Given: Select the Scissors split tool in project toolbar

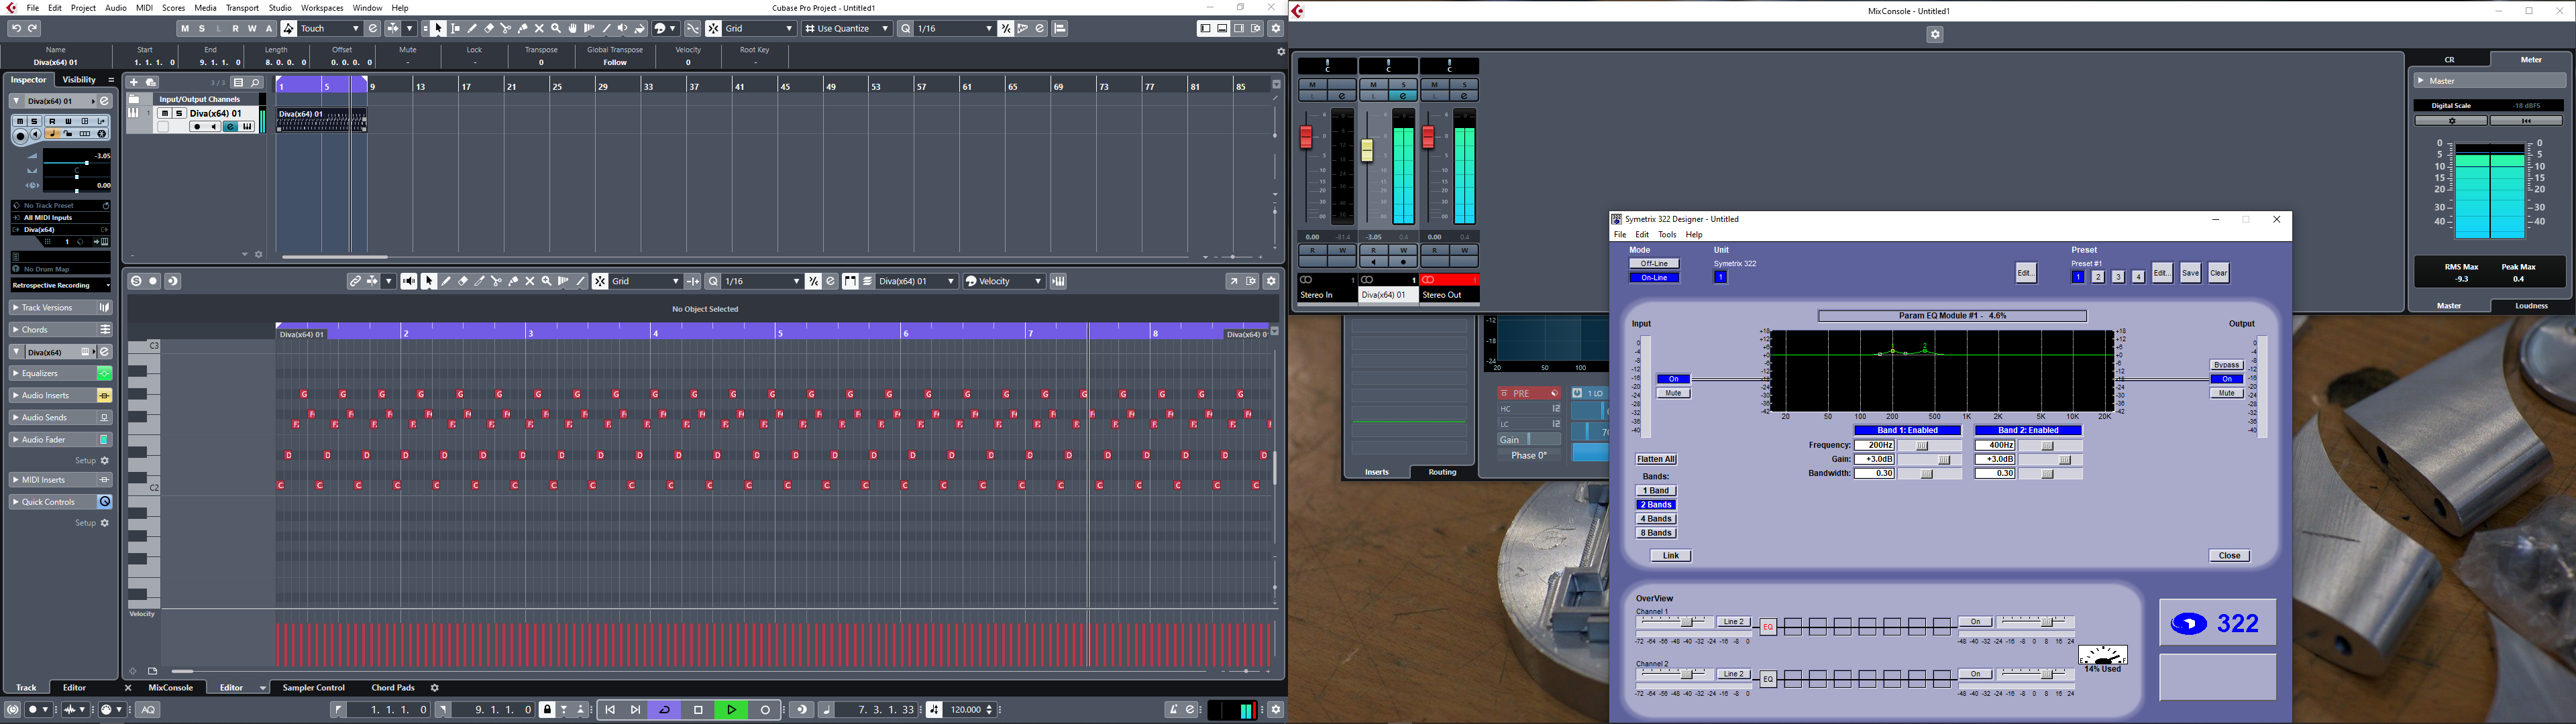Looking at the screenshot, I should [x=506, y=29].
